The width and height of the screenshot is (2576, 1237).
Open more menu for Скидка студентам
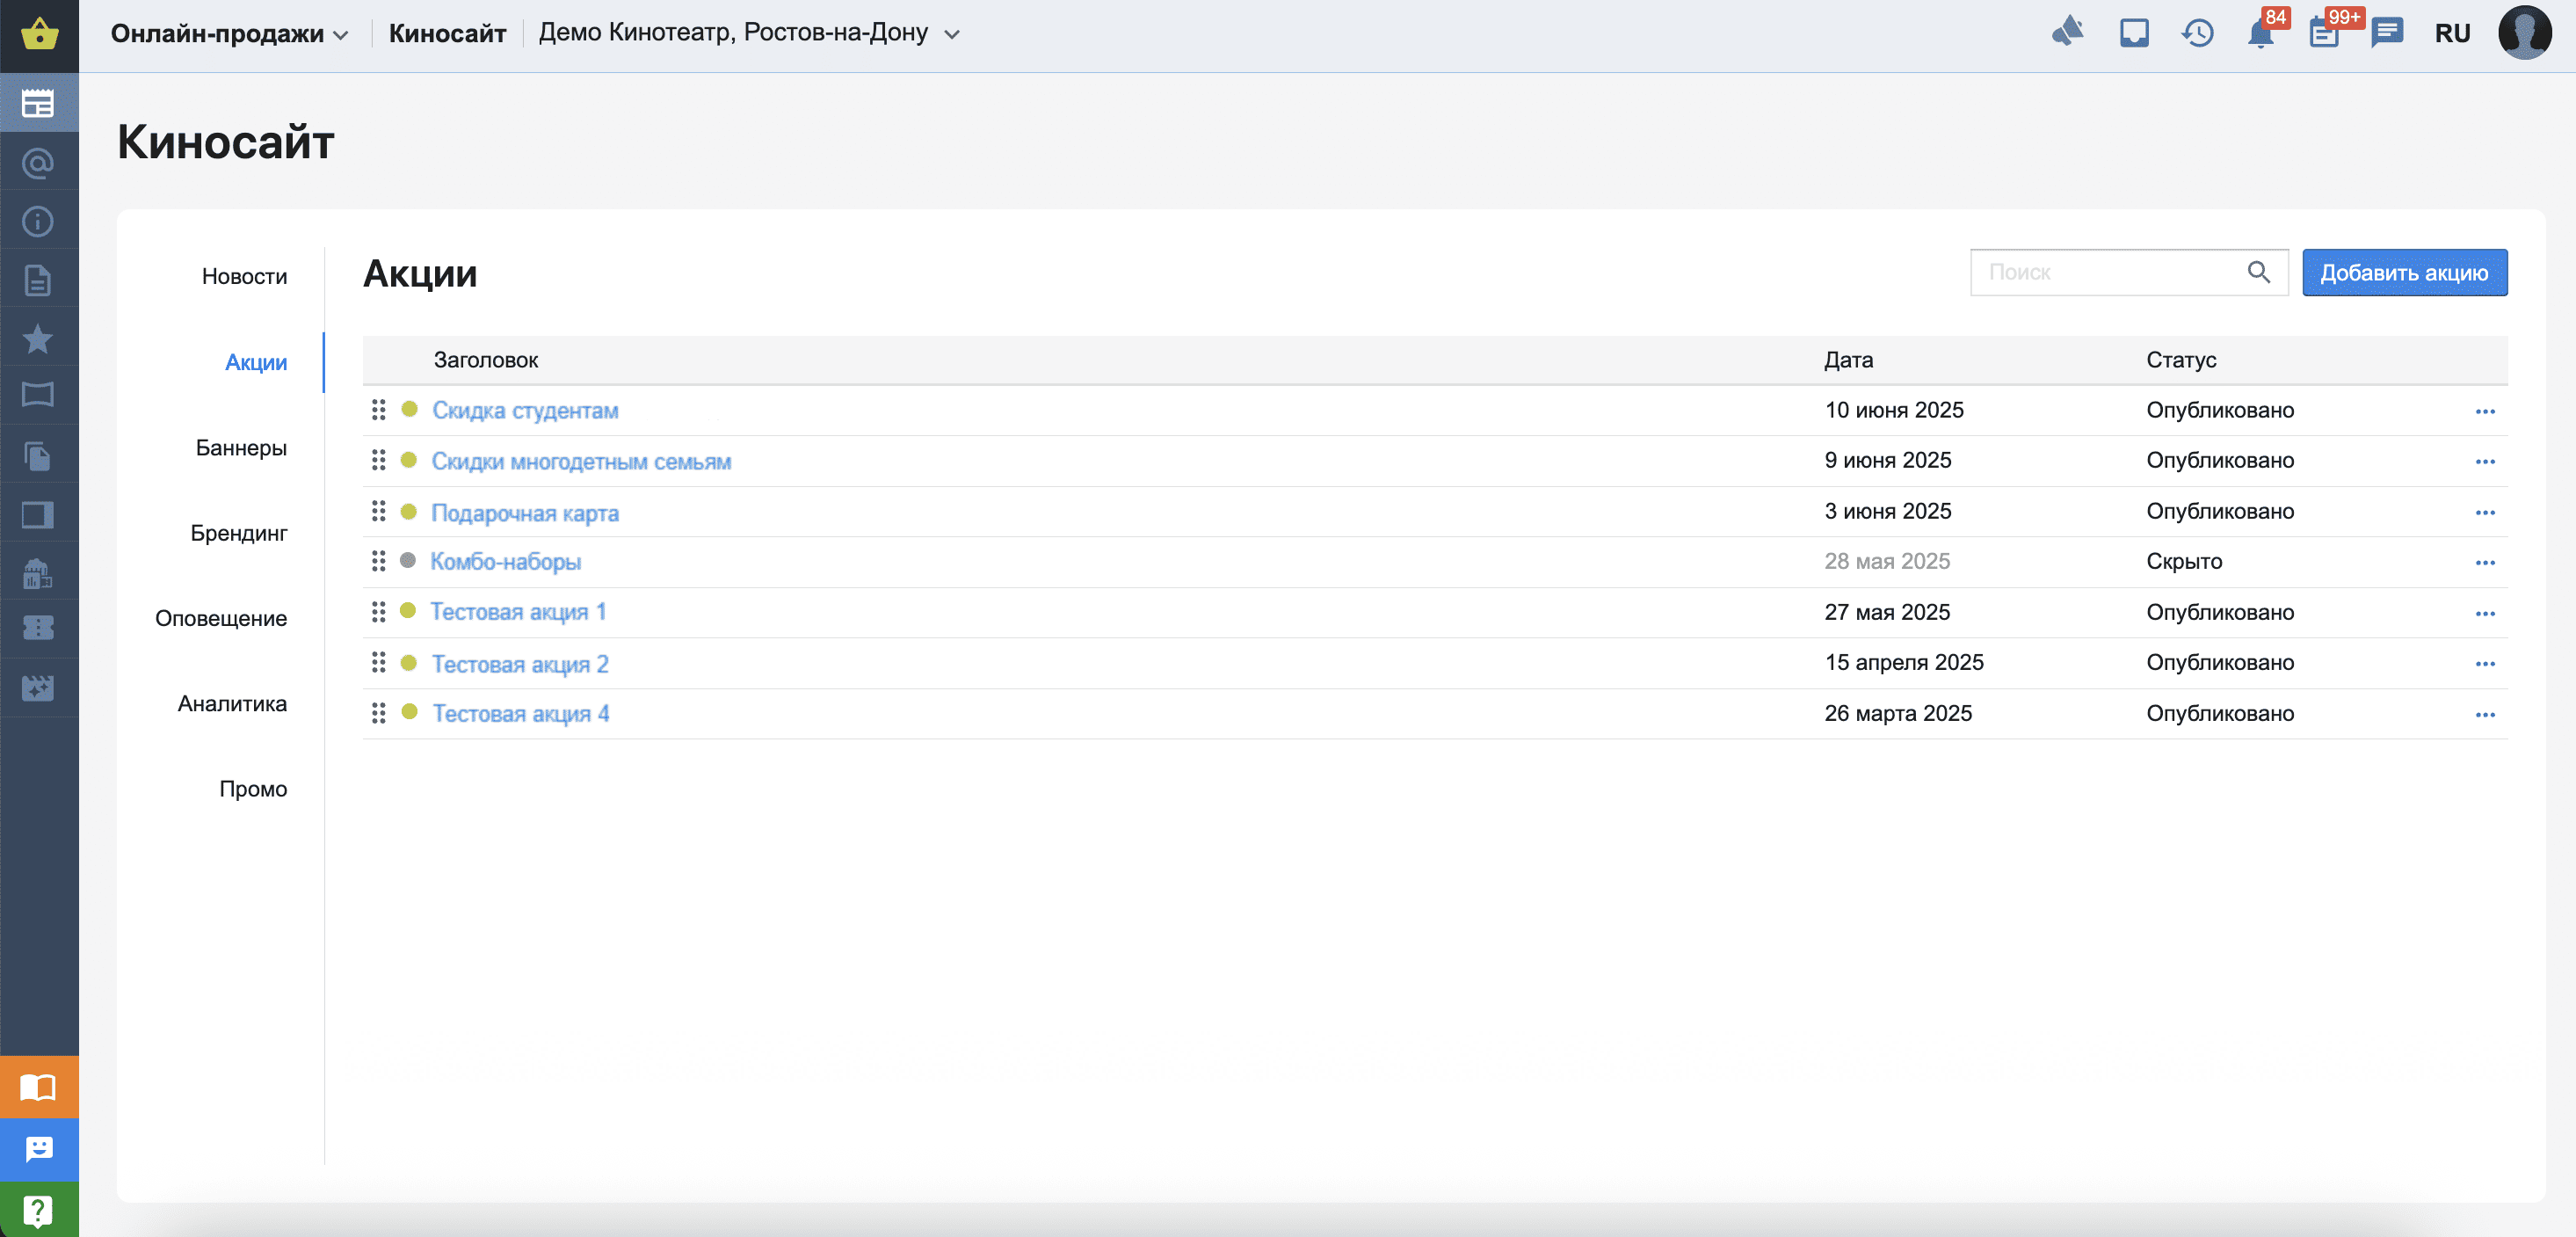point(2485,411)
